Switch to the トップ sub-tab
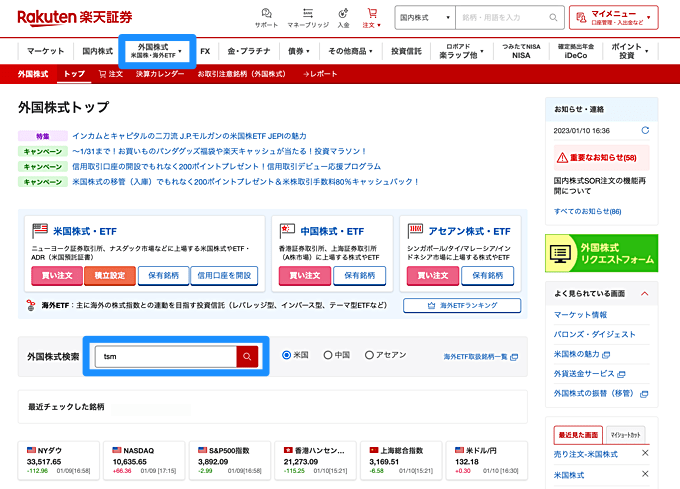The width and height of the screenshot is (680, 489). pyautogui.click(x=74, y=74)
